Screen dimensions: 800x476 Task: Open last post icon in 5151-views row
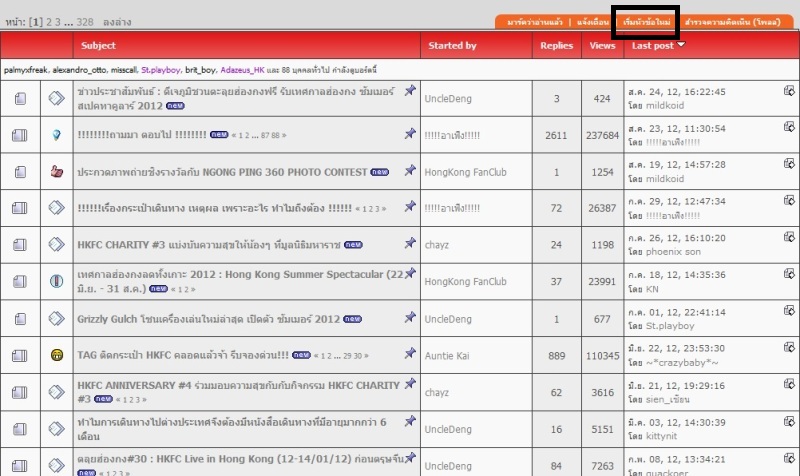(789, 421)
